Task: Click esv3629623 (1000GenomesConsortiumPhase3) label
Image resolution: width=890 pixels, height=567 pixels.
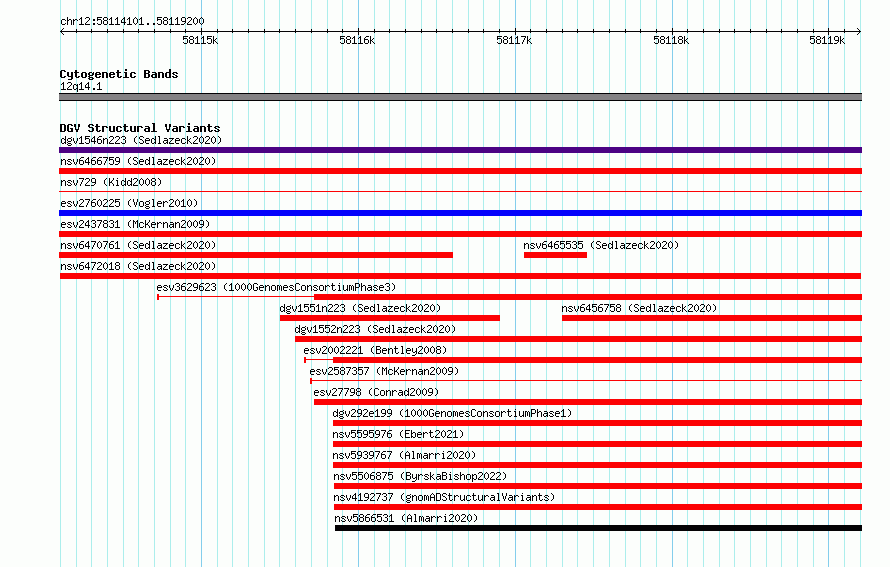Action: point(276,287)
